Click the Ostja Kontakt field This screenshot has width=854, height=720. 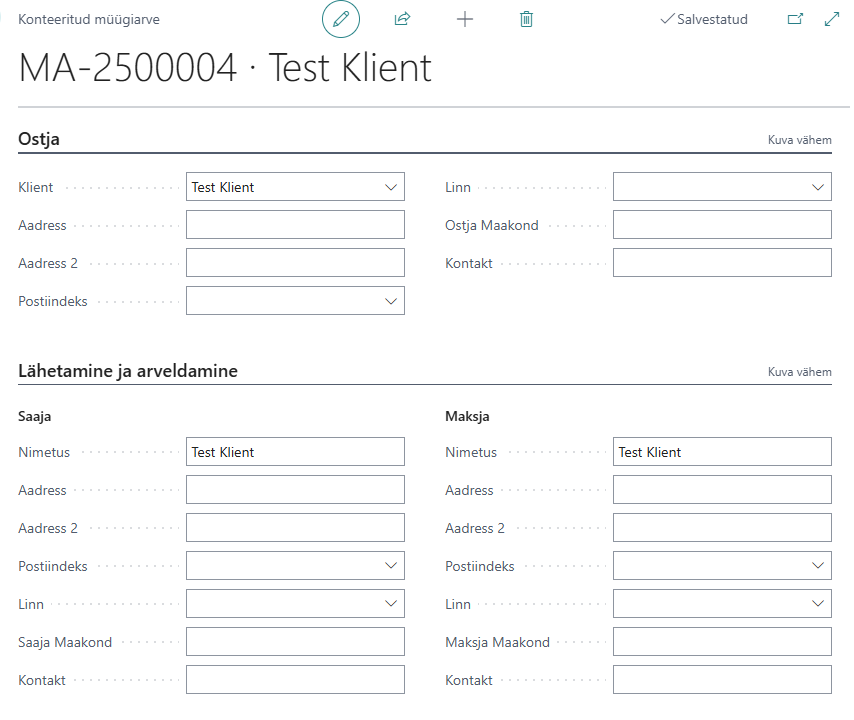(722, 263)
